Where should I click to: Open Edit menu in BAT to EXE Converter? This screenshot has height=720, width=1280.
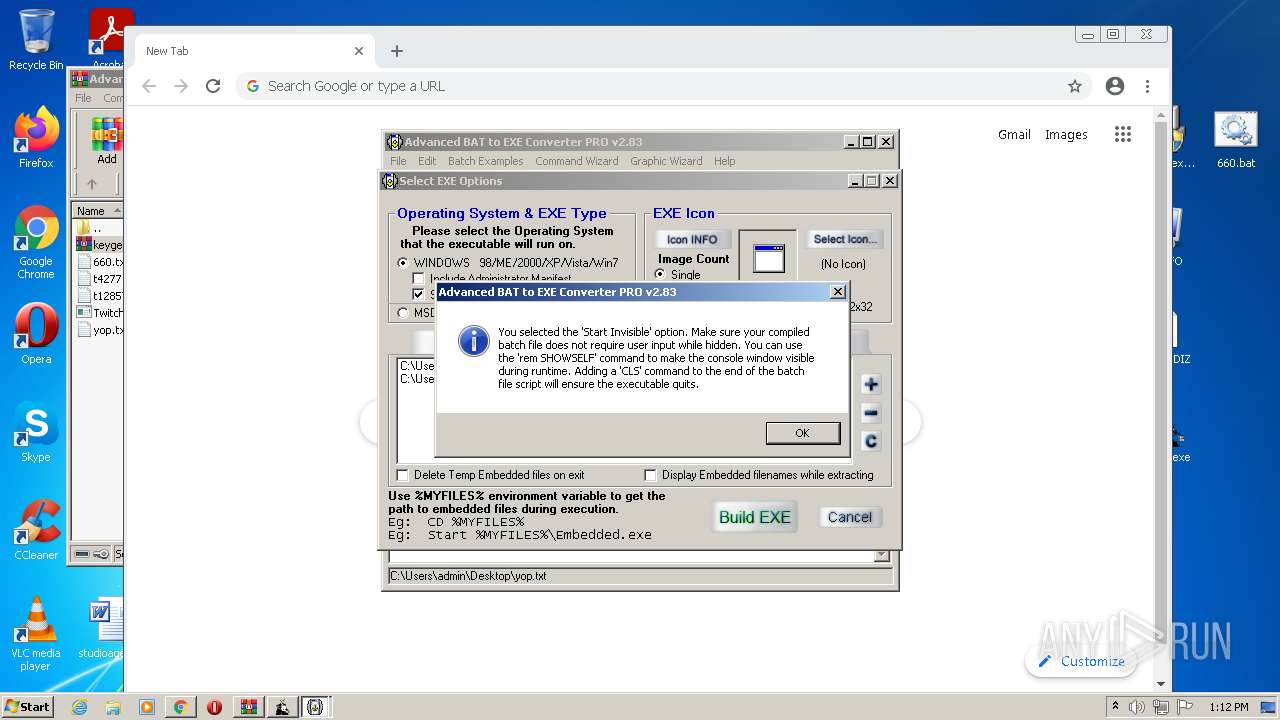pyautogui.click(x=427, y=161)
